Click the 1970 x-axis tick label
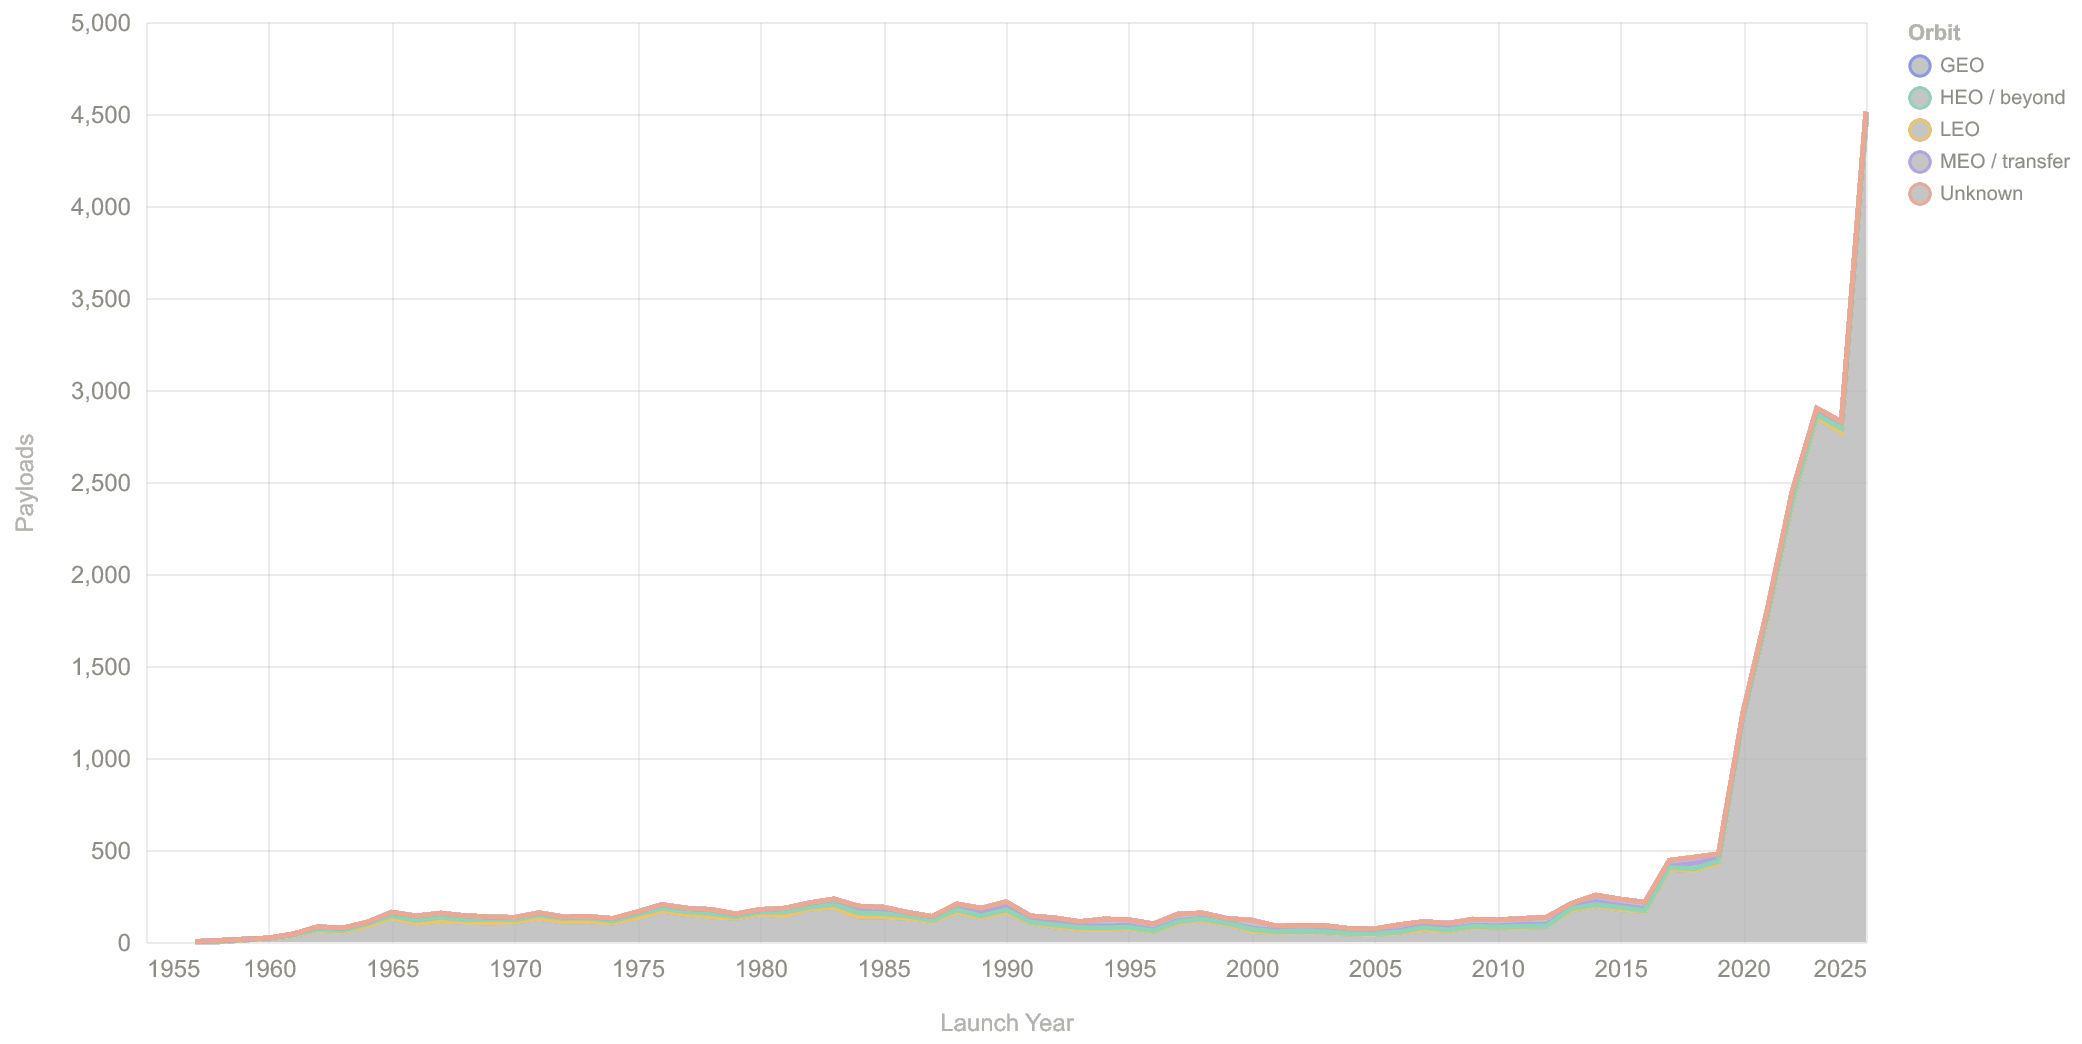 (x=515, y=969)
